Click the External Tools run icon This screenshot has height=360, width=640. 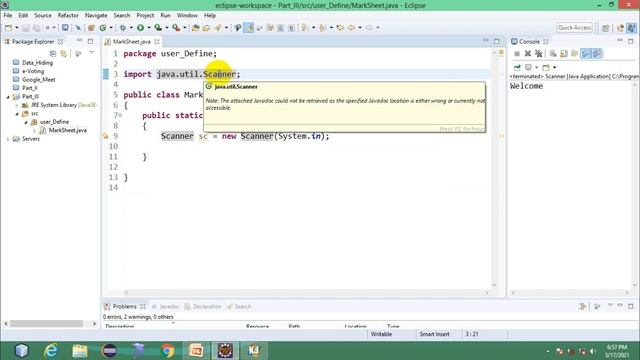pyautogui.click(x=176, y=28)
